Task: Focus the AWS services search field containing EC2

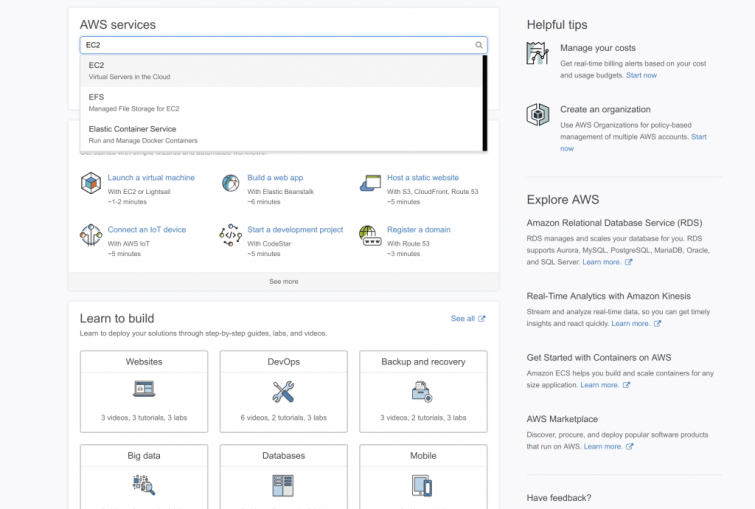Action: (x=284, y=45)
